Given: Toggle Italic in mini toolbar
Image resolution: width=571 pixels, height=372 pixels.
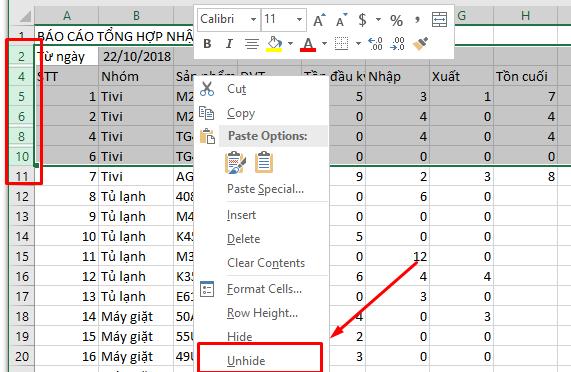Looking at the screenshot, I should pos(229,44).
